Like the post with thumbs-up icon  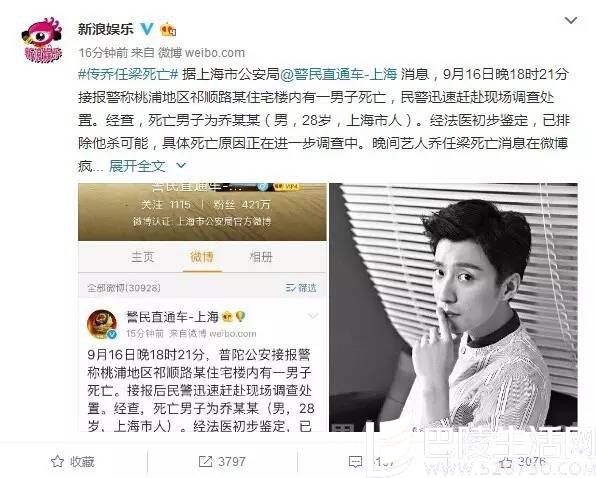[x=506, y=463]
